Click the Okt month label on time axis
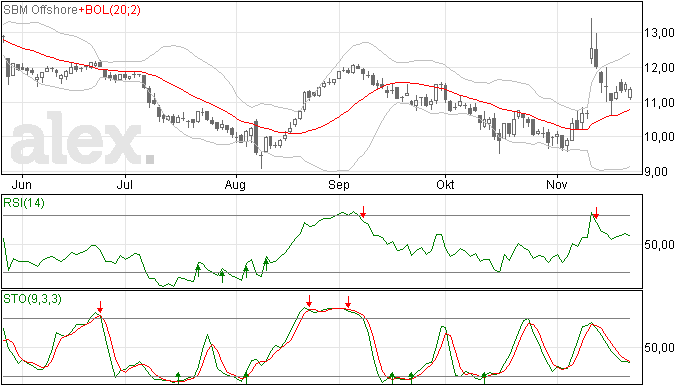The width and height of the screenshot is (690, 387). tap(445, 184)
